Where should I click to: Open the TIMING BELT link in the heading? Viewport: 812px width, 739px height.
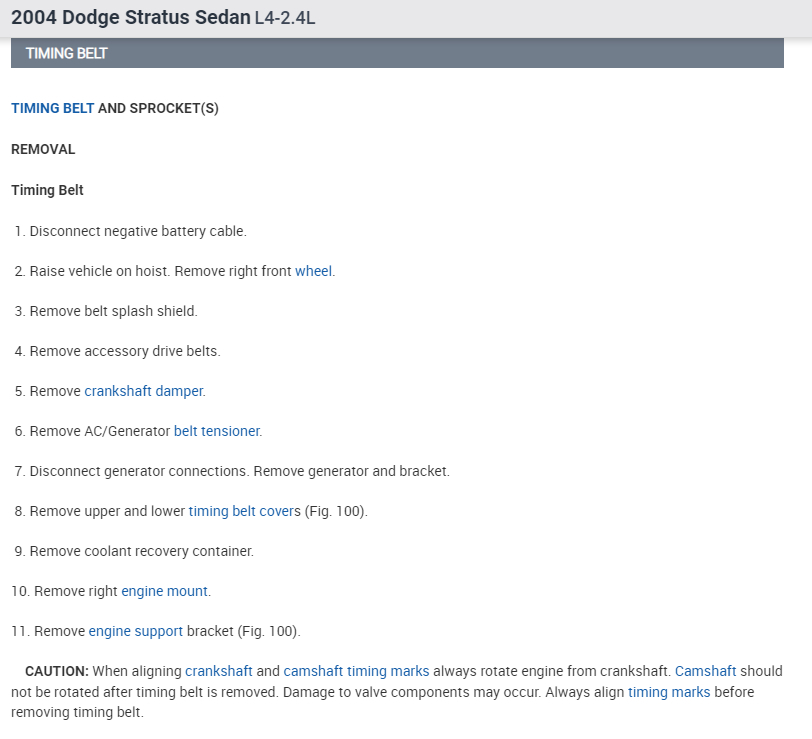52,108
